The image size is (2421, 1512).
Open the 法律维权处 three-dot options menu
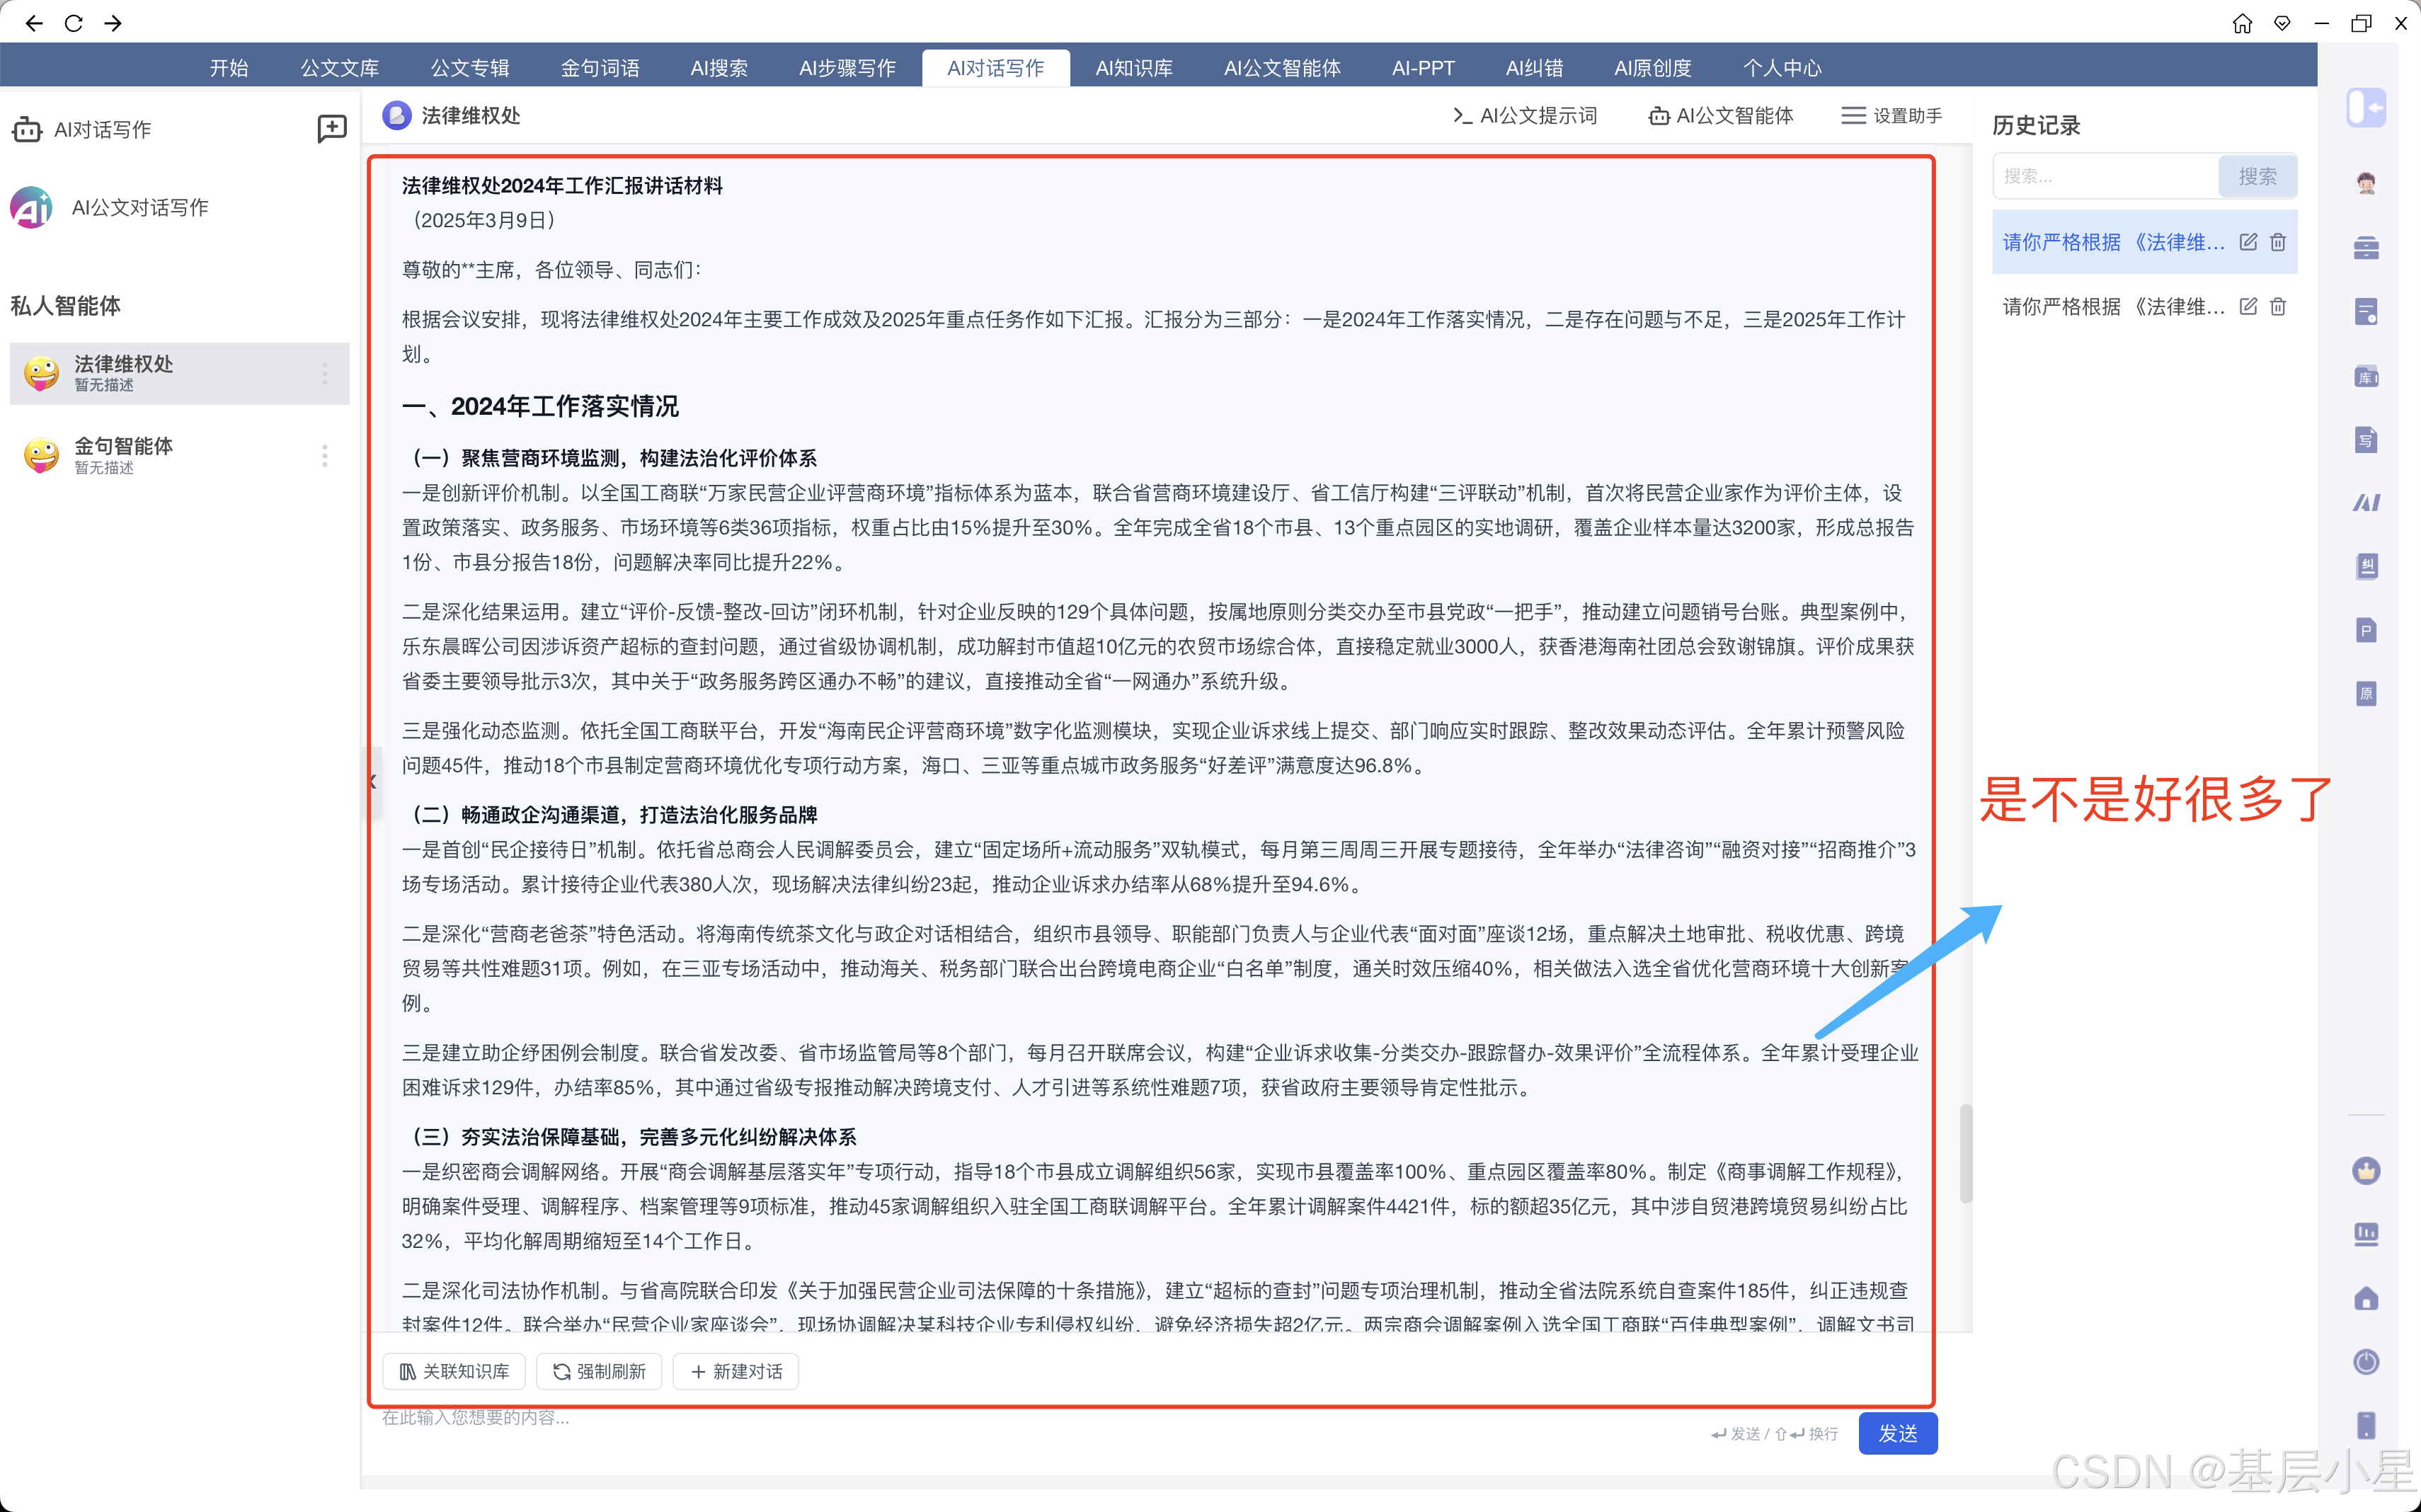point(324,374)
